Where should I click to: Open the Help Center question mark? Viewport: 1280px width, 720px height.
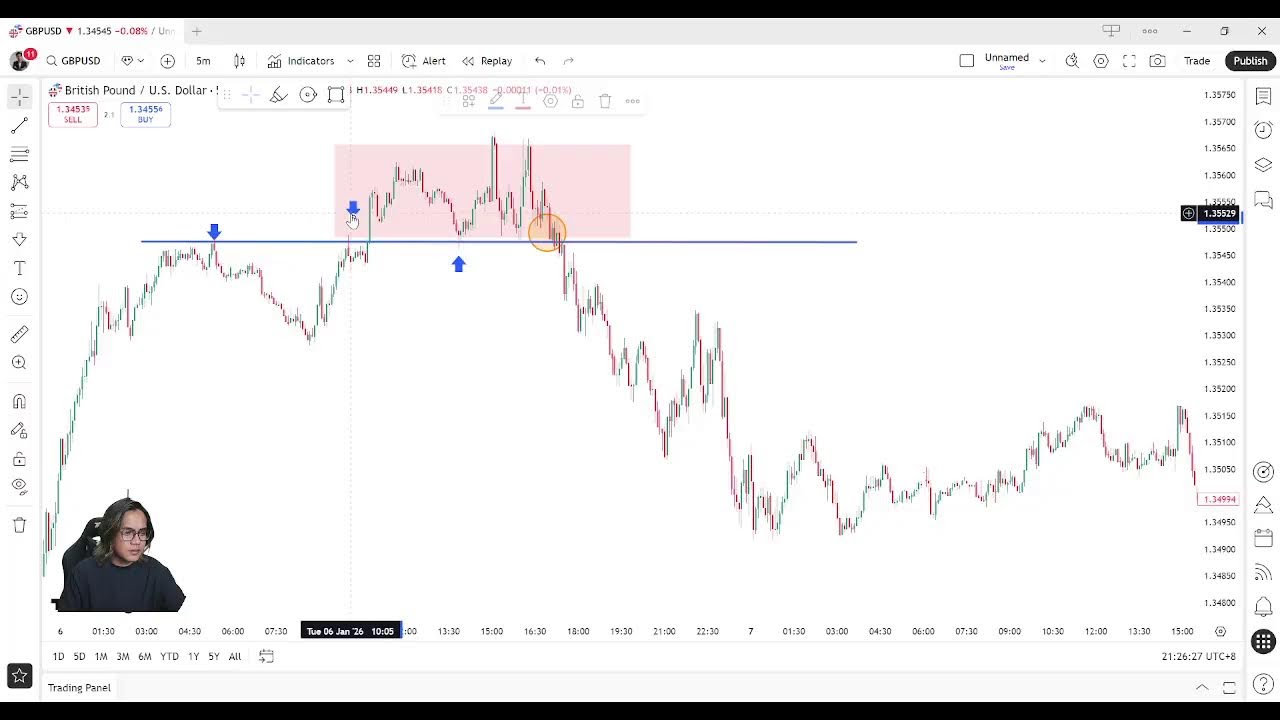coord(1263,684)
